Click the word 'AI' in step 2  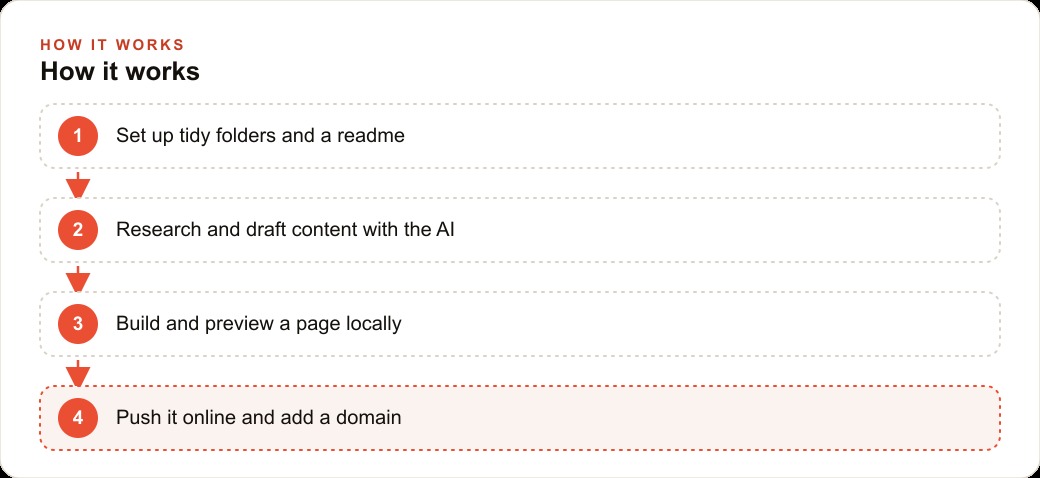tap(444, 230)
